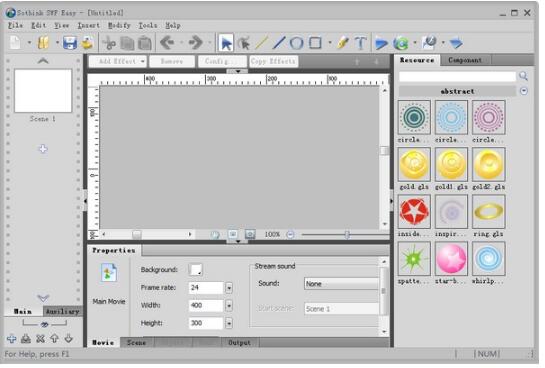The height and width of the screenshot is (368, 545).
Task: Switch to the Scene properties tab
Action: coord(136,343)
